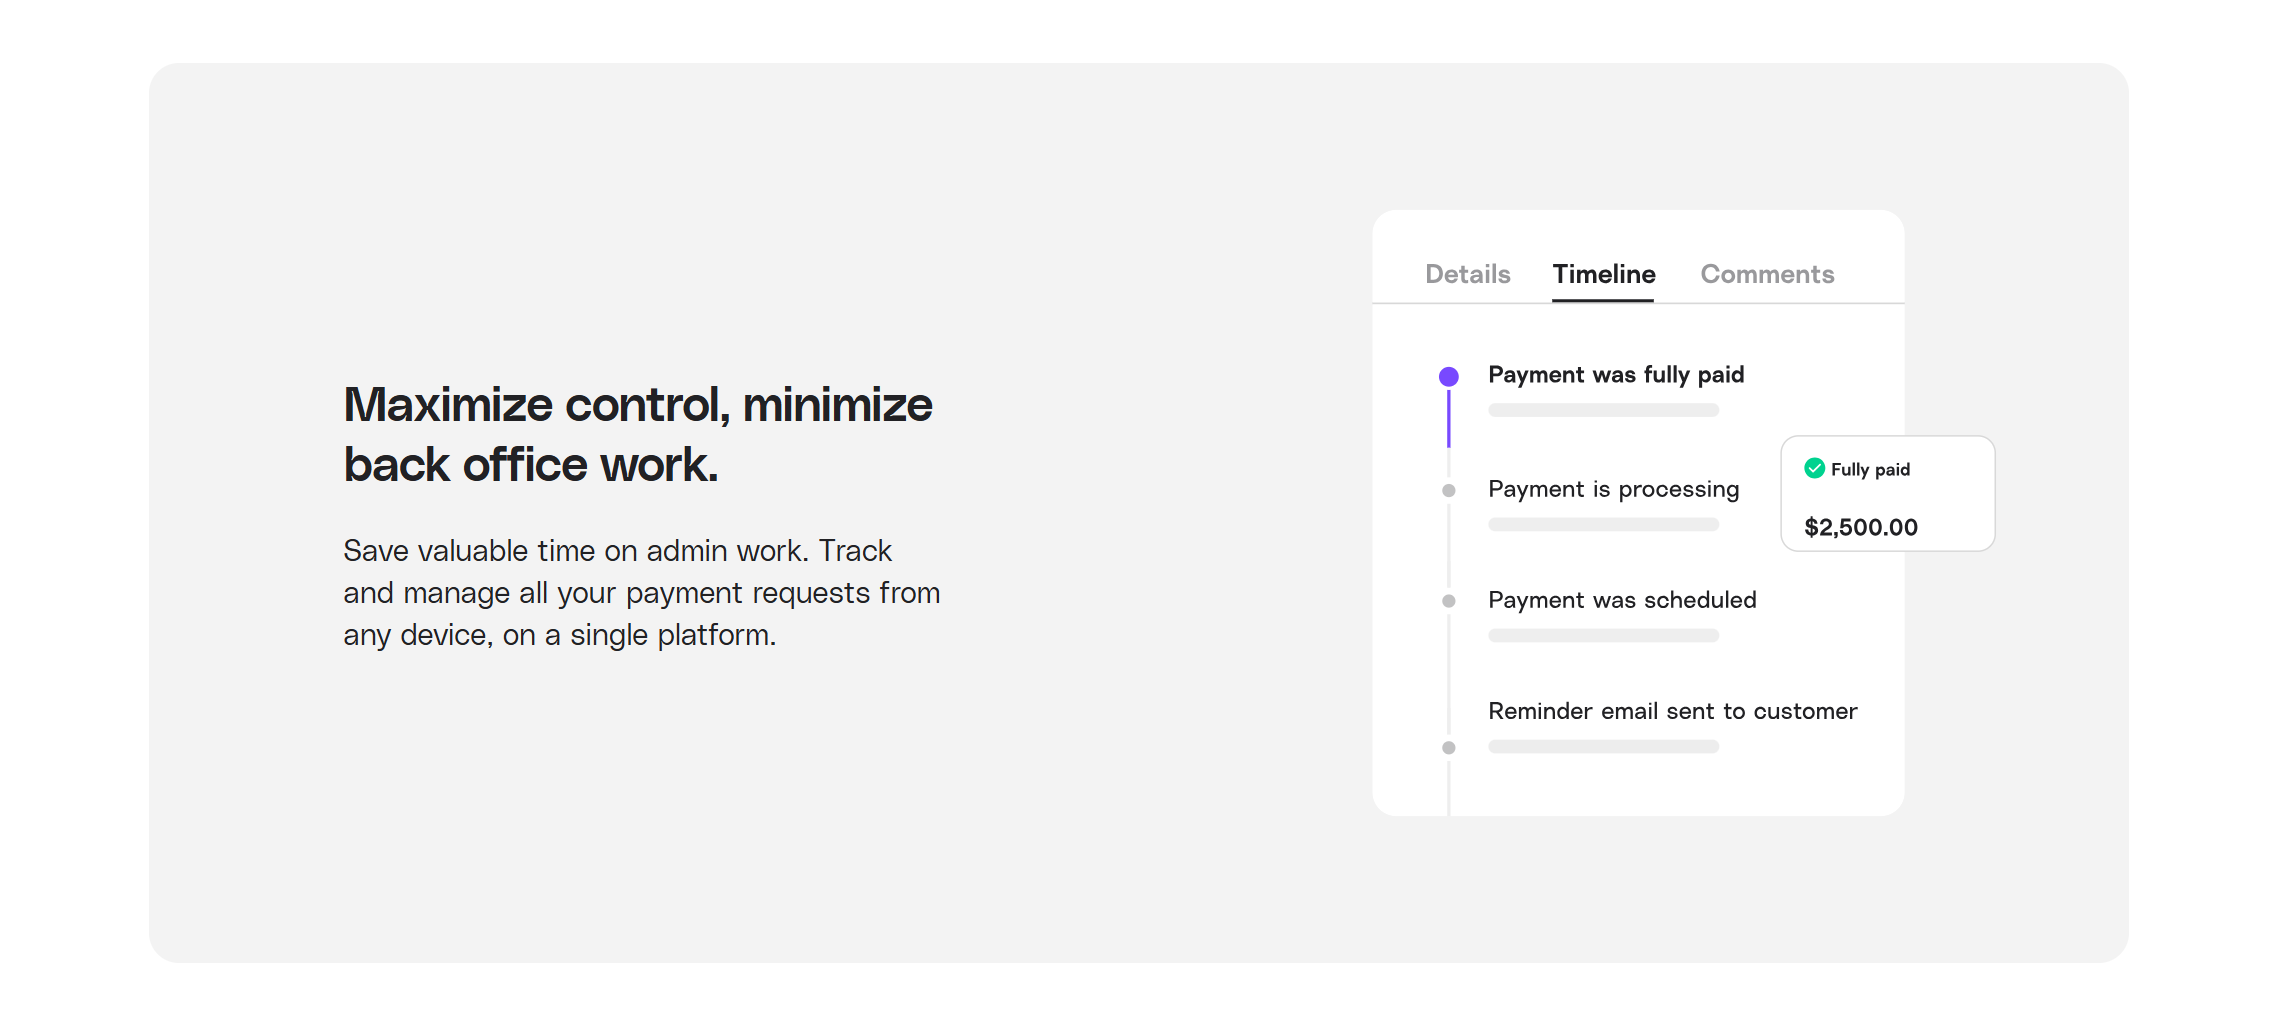Click Reminder email sent to customer entry
The height and width of the screenshot is (1012, 2279).
(x=1672, y=711)
